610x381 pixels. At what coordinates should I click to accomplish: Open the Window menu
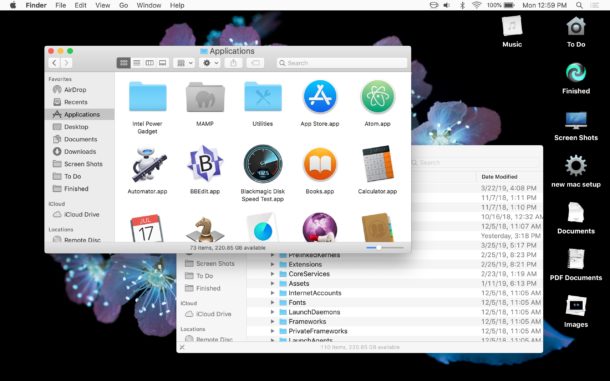(149, 5)
